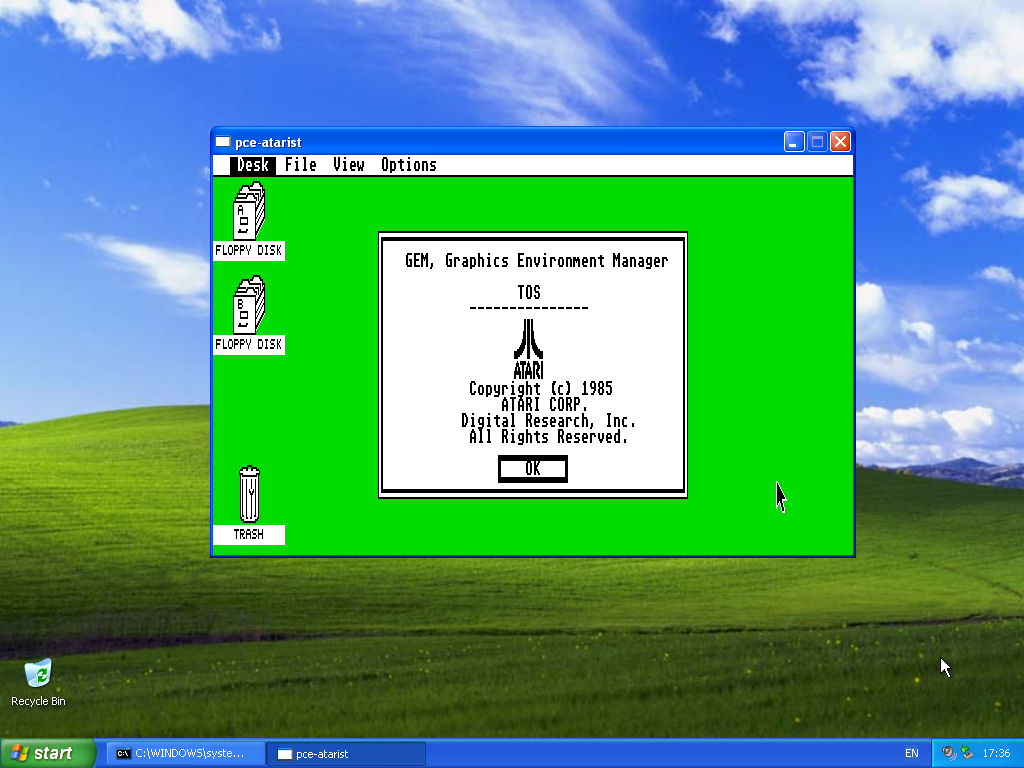Open the File menu
1024x768 pixels.
click(300, 165)
